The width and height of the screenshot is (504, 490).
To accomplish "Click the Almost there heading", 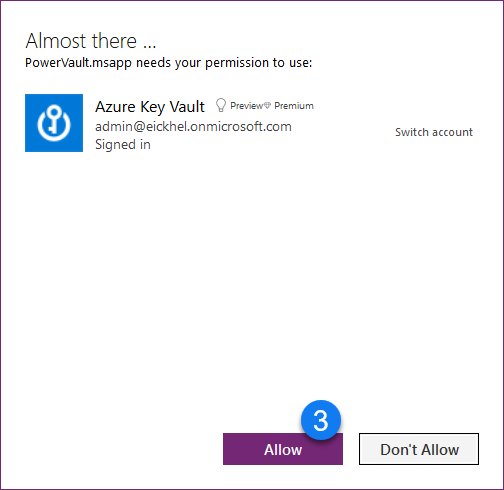I will tap(91, 41).
